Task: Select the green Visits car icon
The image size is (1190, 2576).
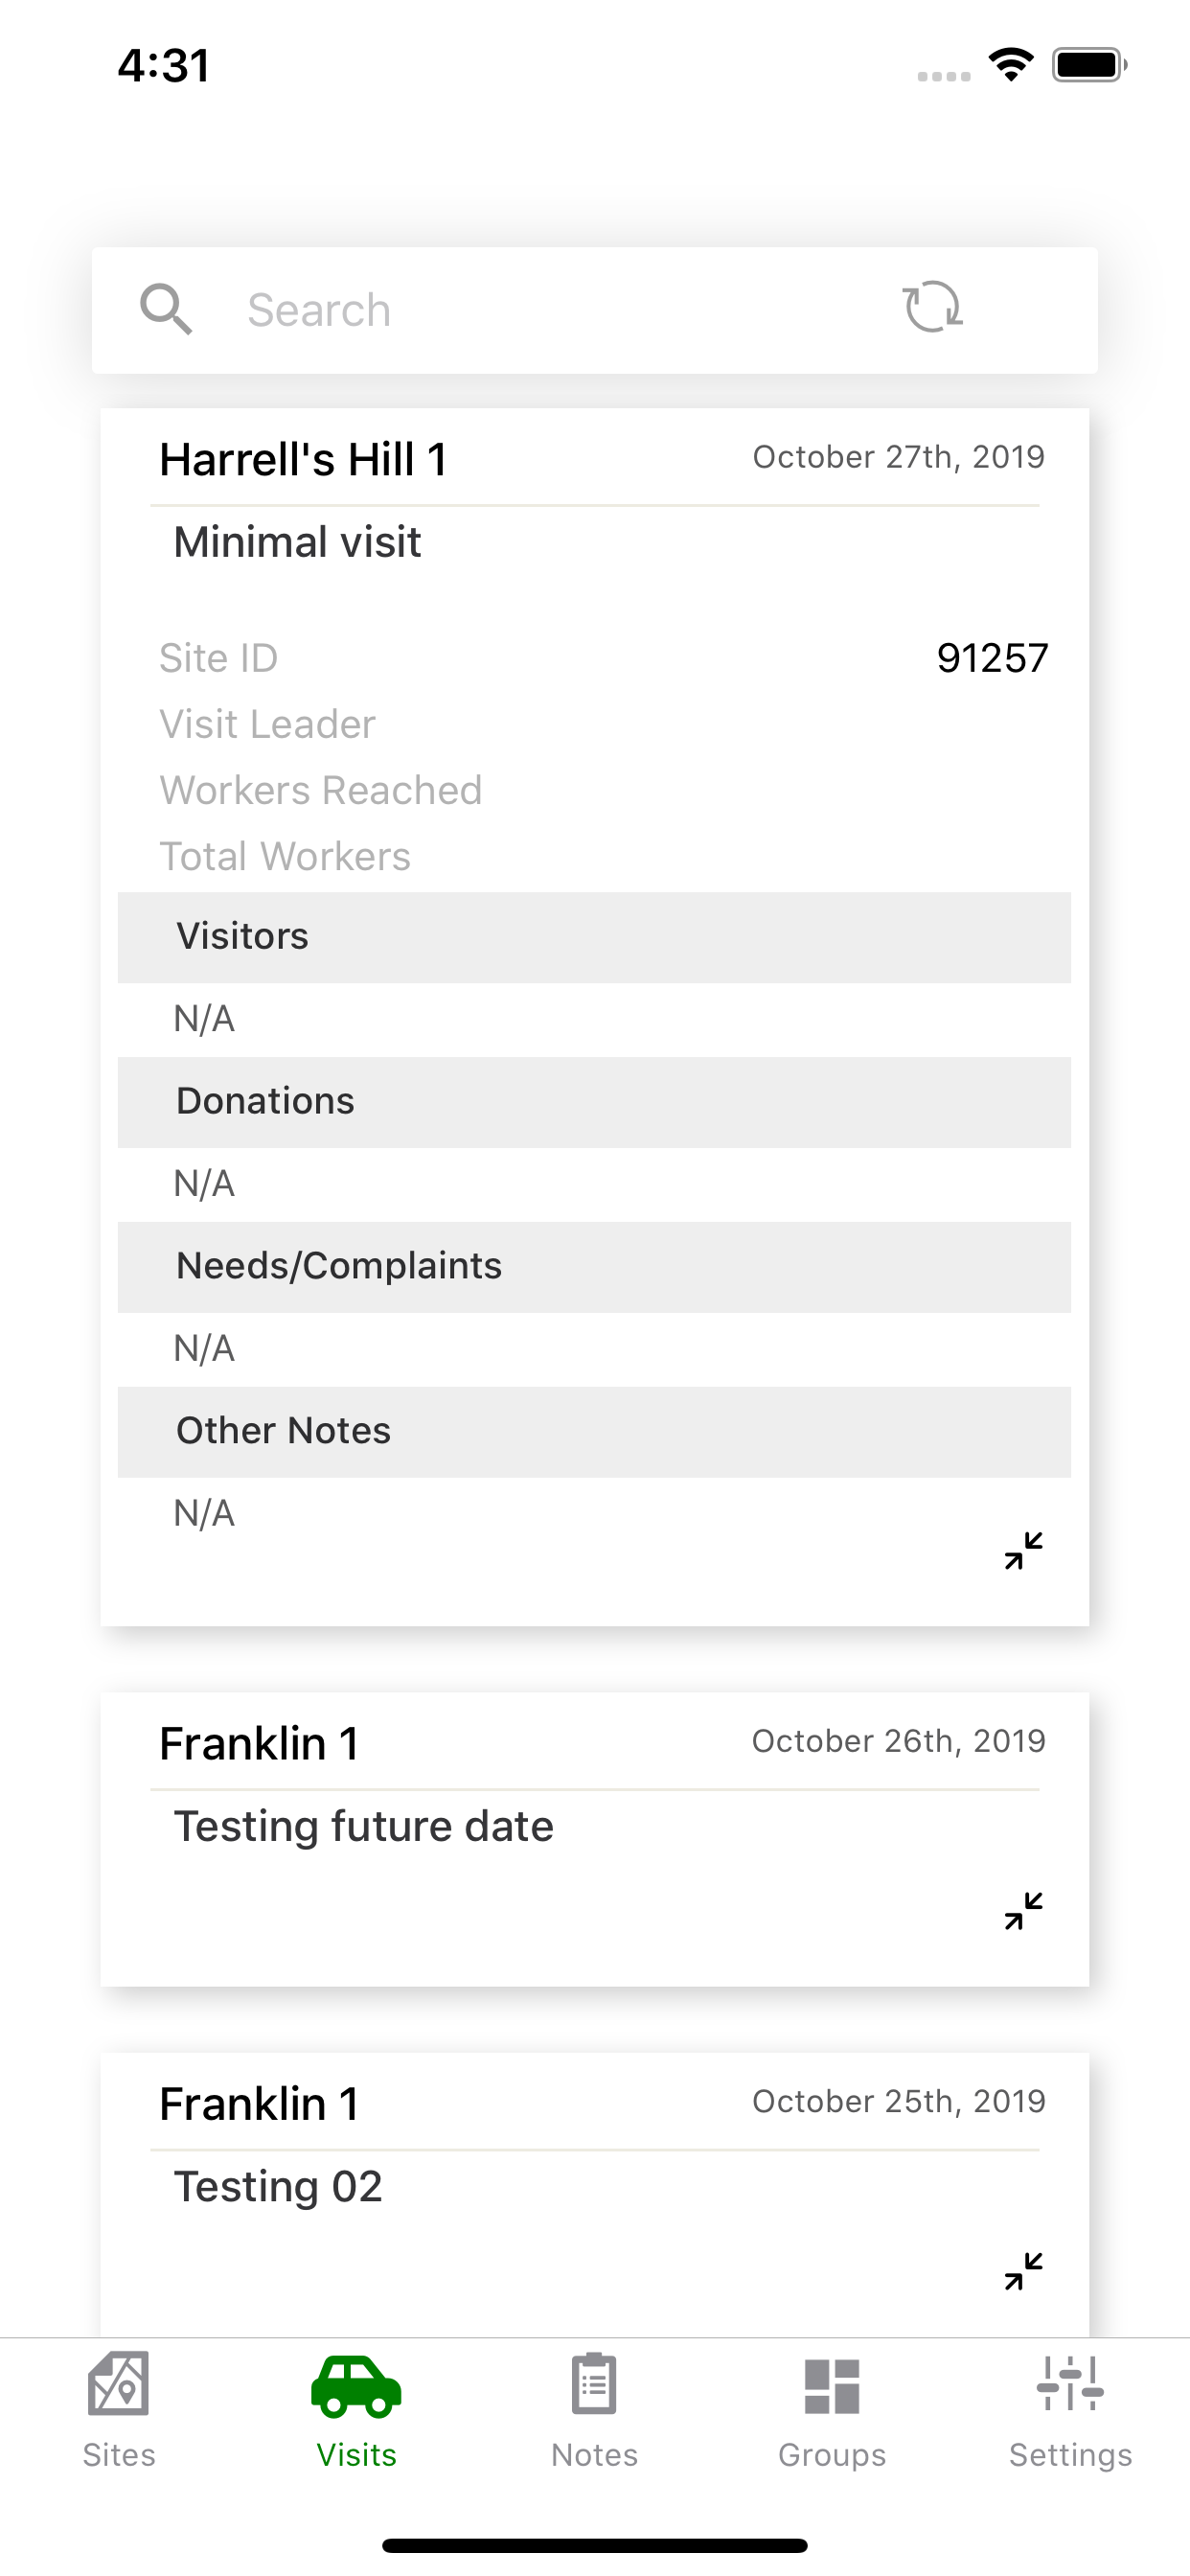Action: click(356, 2387)
